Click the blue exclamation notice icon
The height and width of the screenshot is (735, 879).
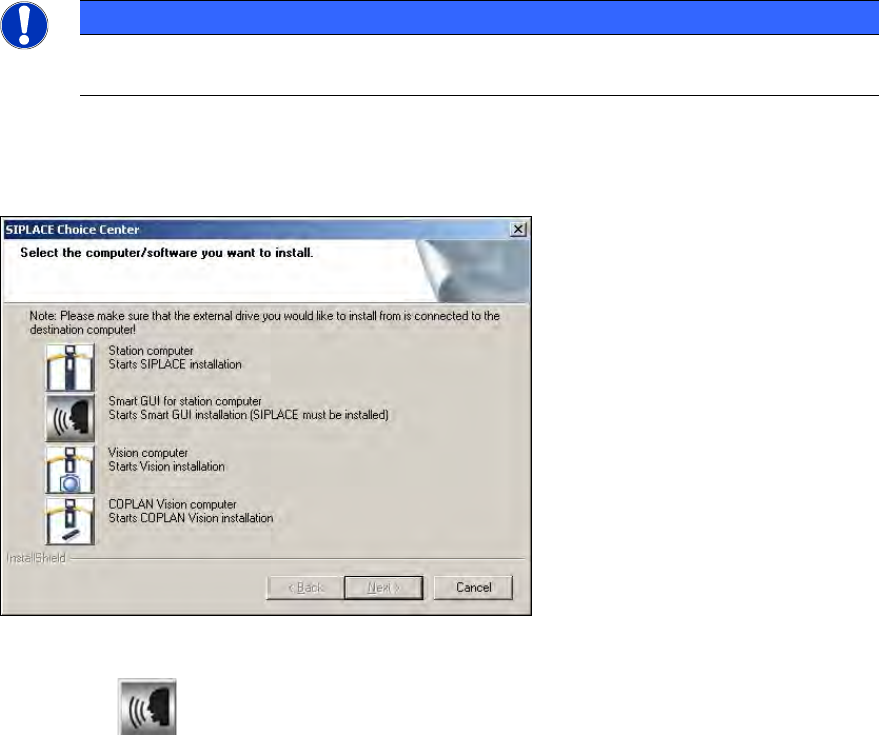(24, 25)
